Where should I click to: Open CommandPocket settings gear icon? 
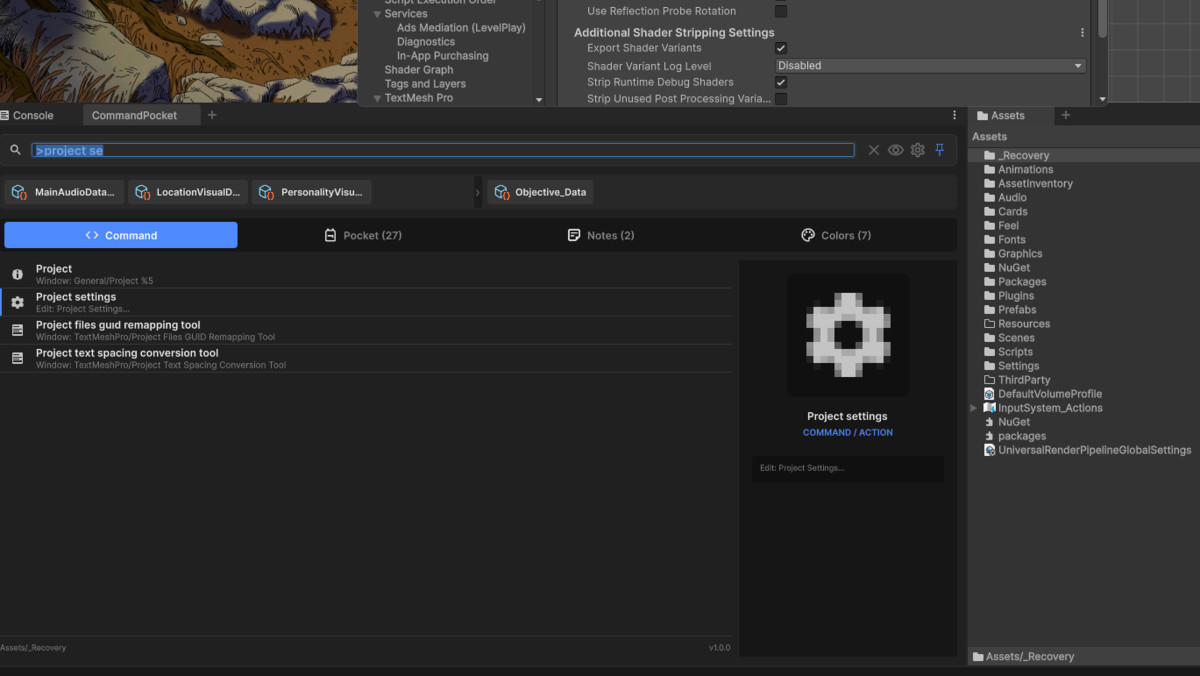pos(918,150)
